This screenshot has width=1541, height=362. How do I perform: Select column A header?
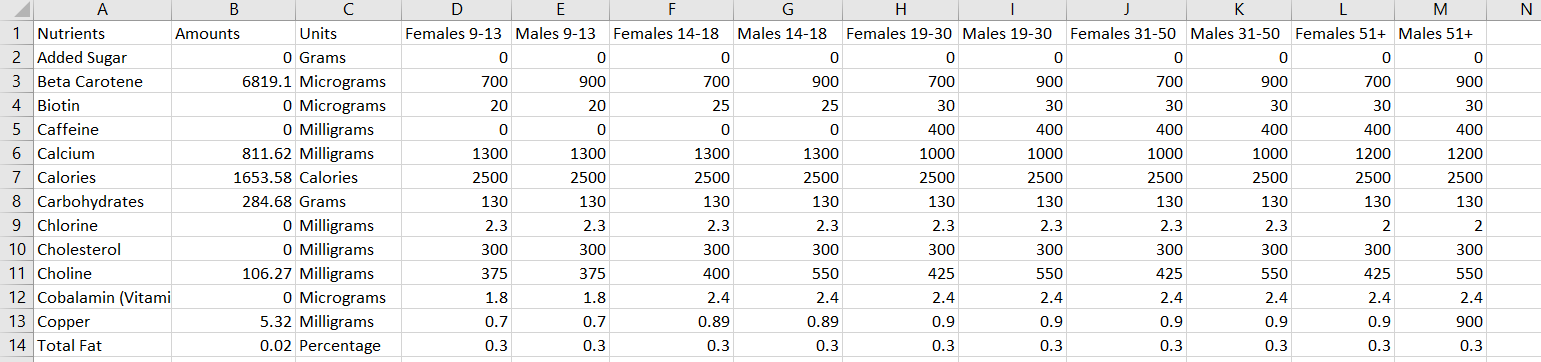click(102, 10)
